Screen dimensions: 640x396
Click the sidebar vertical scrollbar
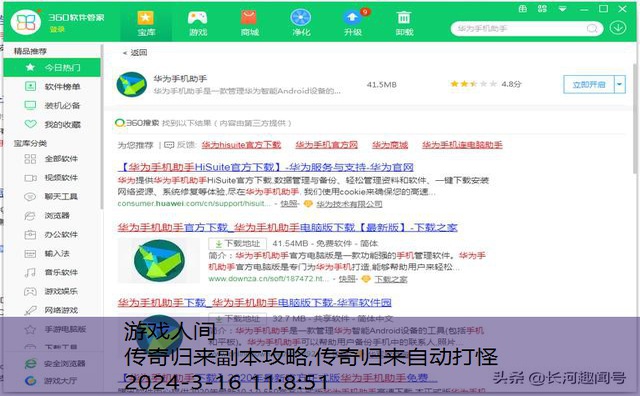point(102,127)
